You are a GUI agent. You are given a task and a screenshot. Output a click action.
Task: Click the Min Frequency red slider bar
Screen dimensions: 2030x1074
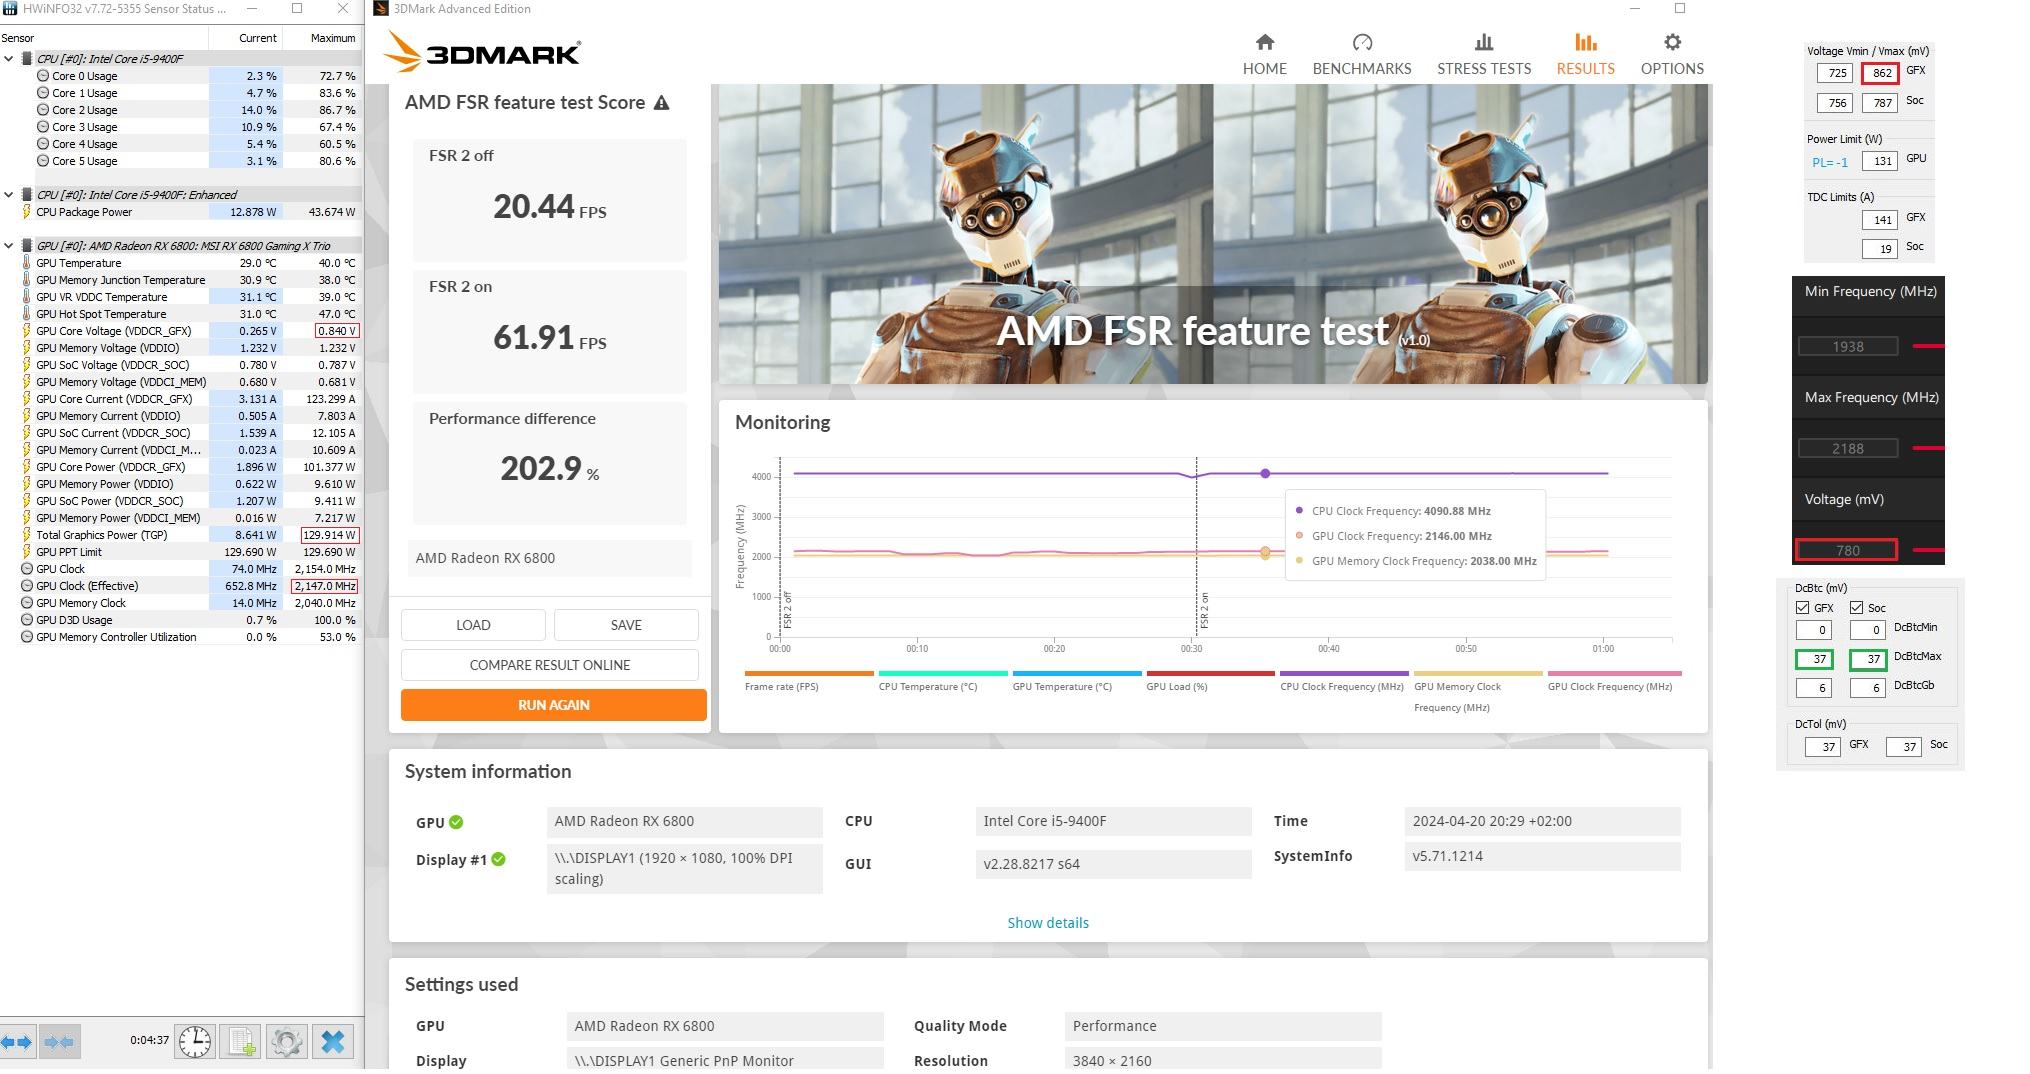click(1928, 346)
